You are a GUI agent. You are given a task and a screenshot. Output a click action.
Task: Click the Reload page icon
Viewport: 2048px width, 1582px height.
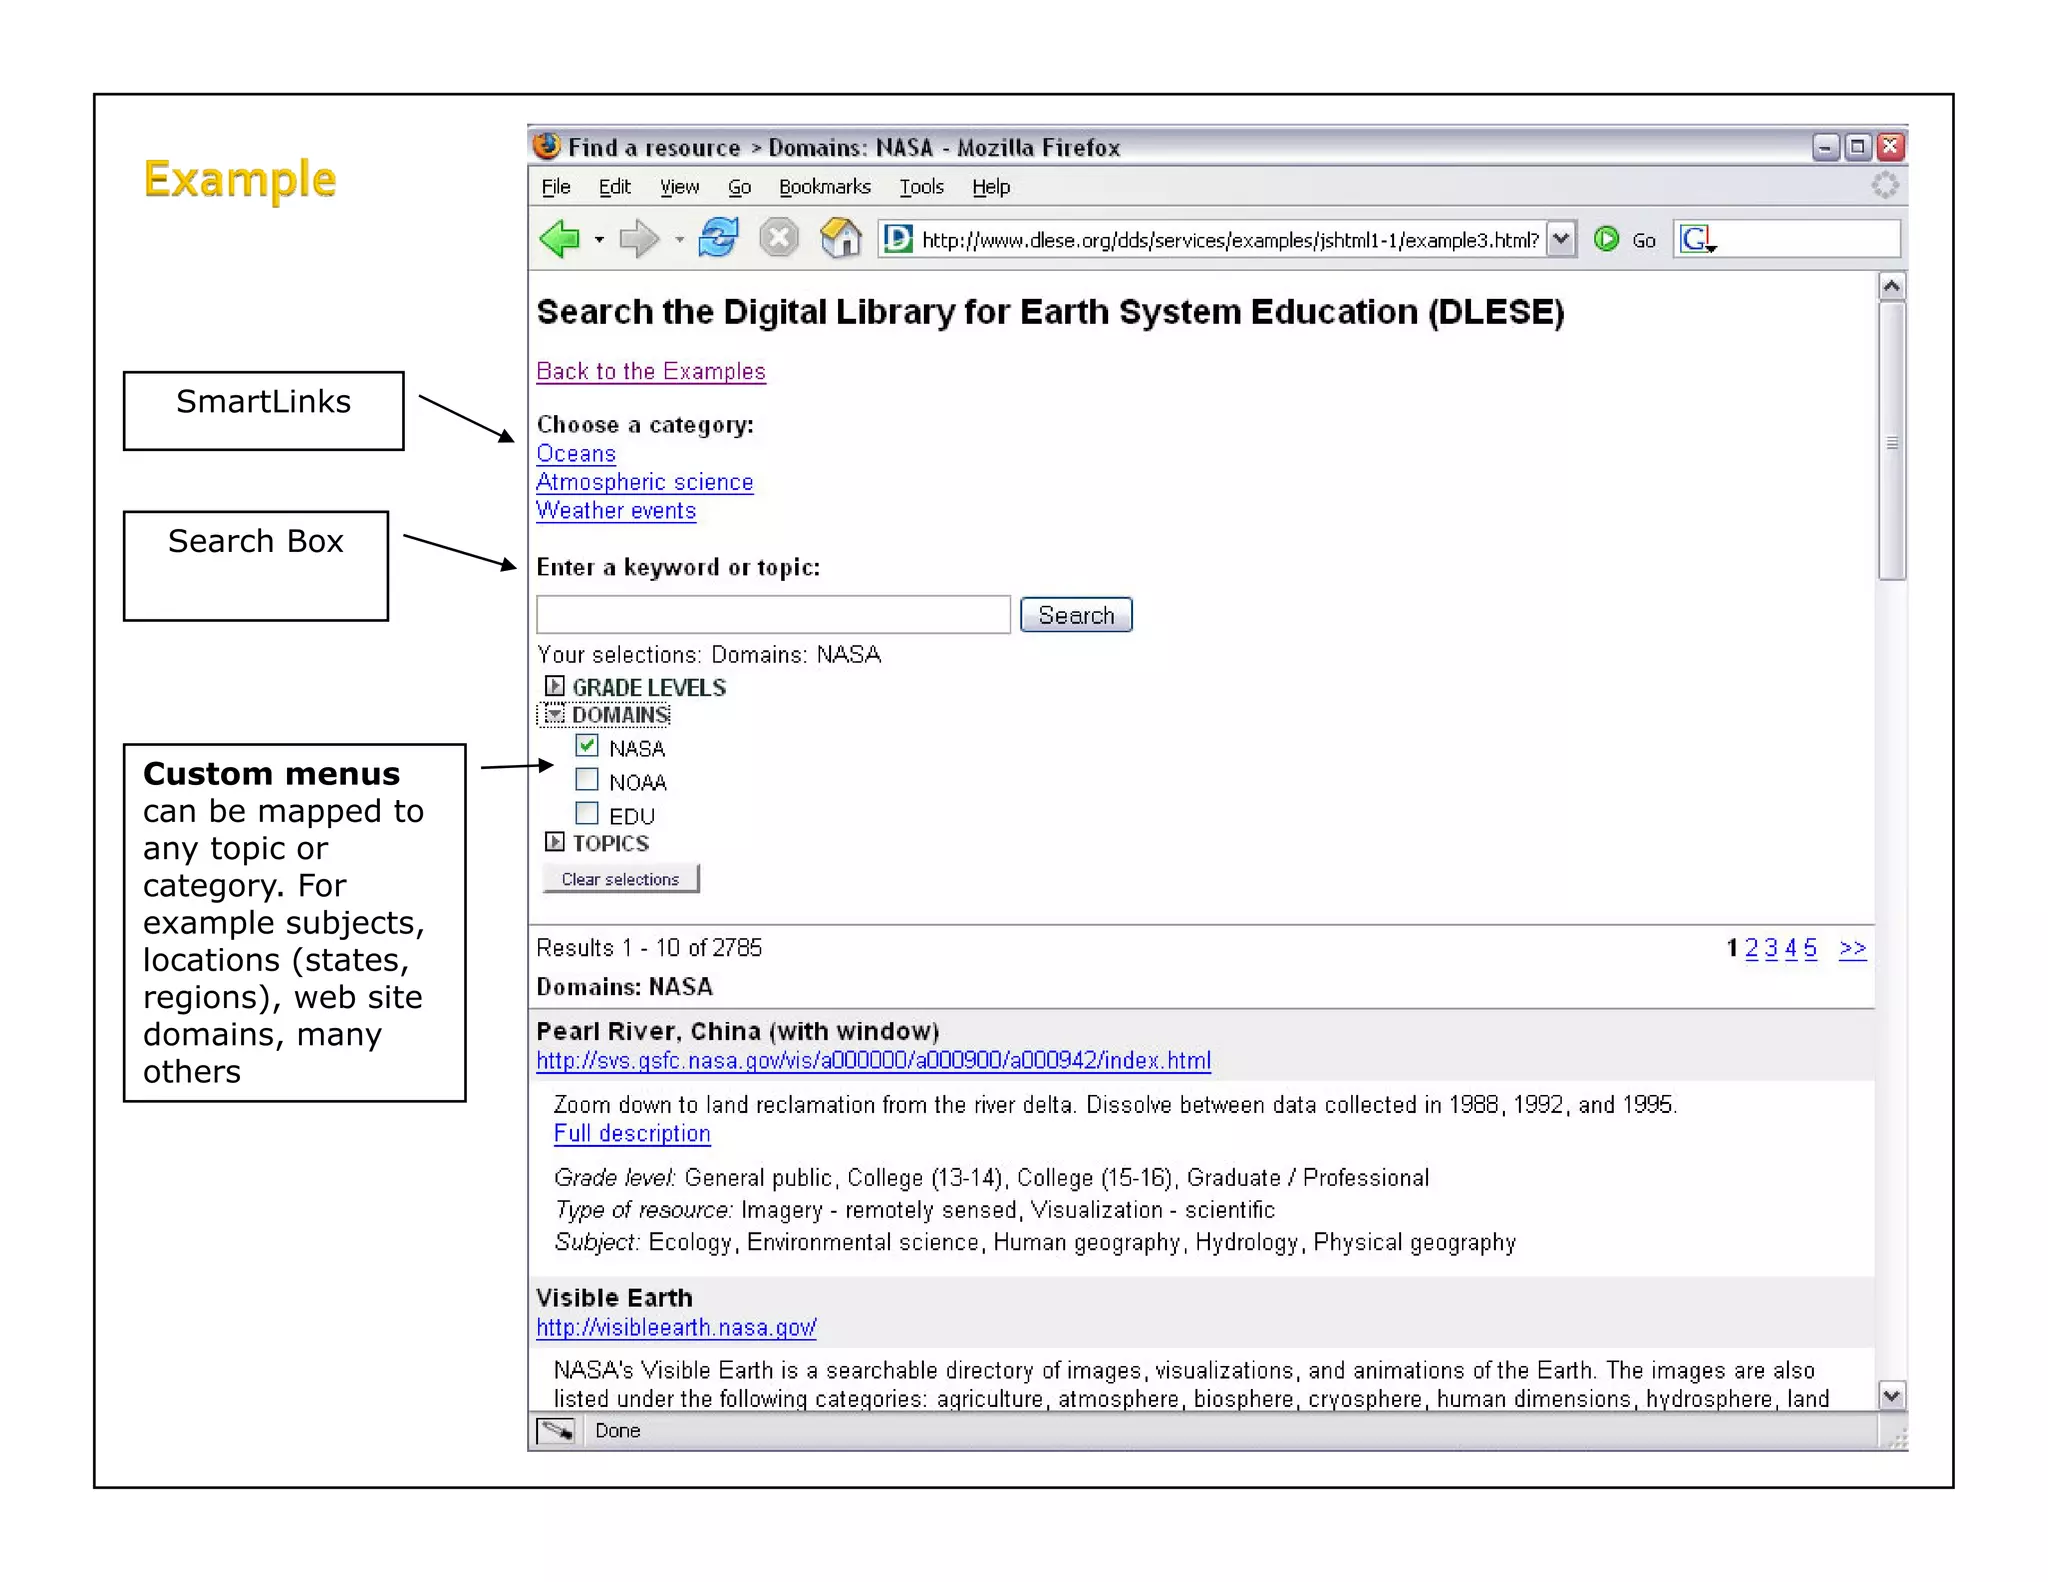pyautogui.click(x=718, y=238)
